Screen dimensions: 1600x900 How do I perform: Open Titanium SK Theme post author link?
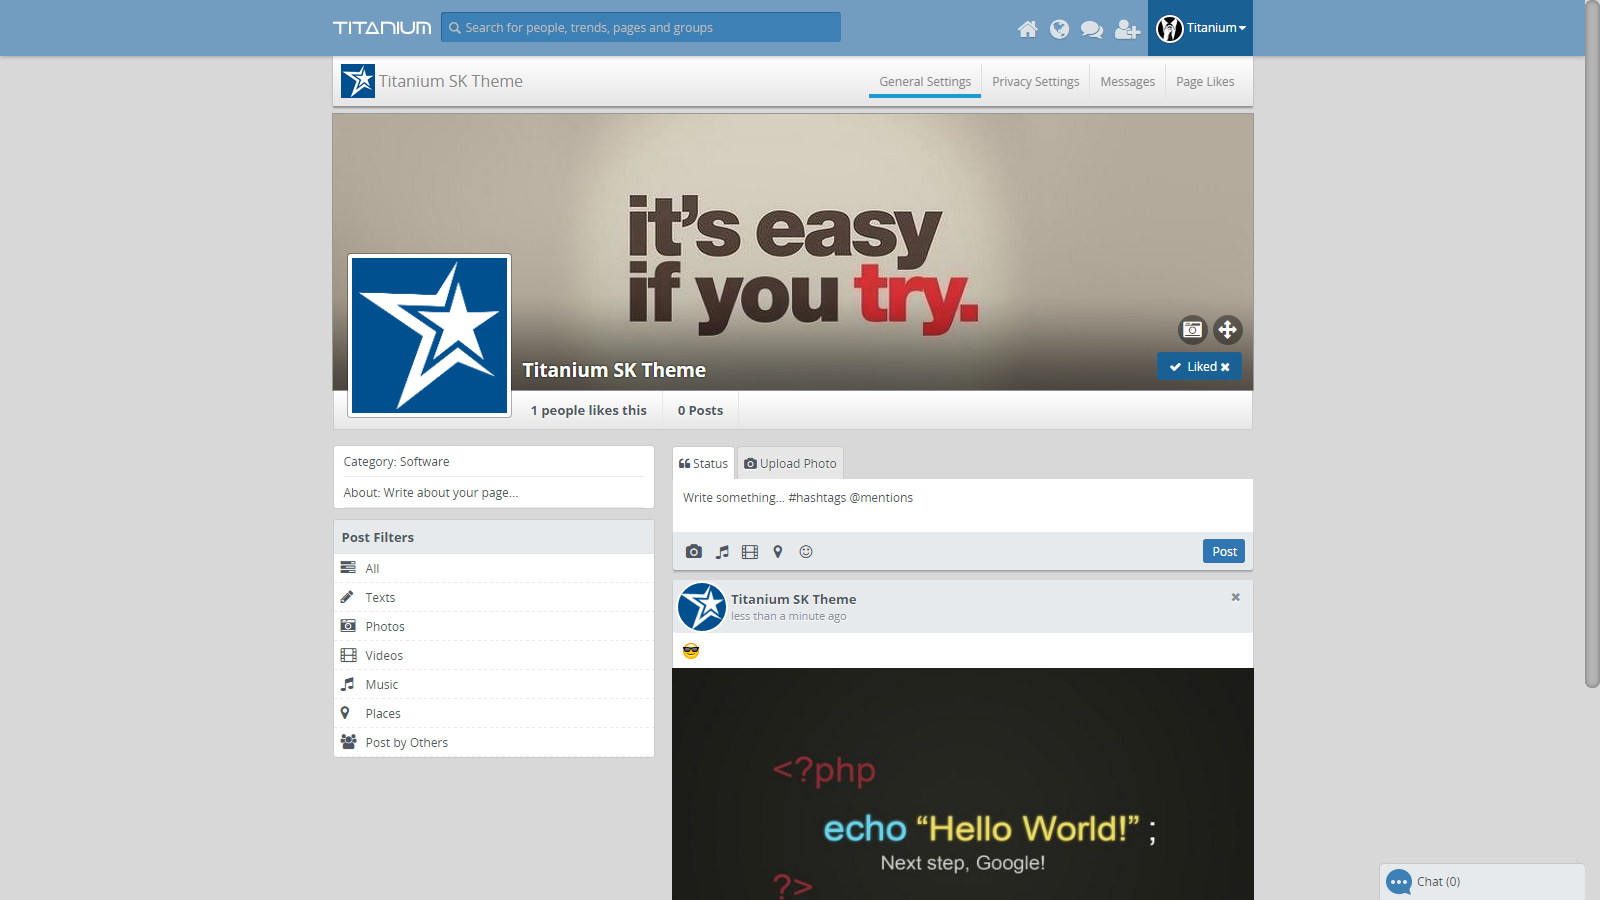793,599
